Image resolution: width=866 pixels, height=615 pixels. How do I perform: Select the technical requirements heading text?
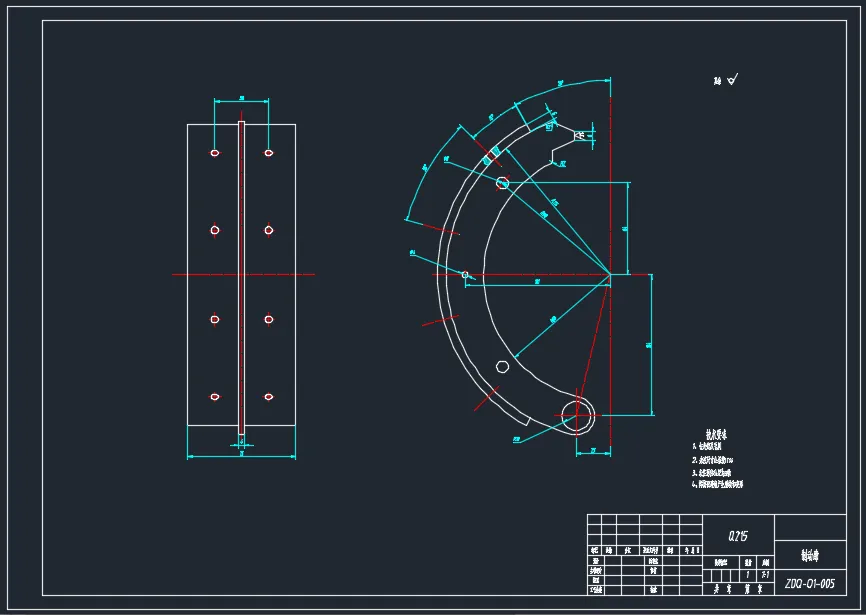pyautogui.click(x=716, y=434)
